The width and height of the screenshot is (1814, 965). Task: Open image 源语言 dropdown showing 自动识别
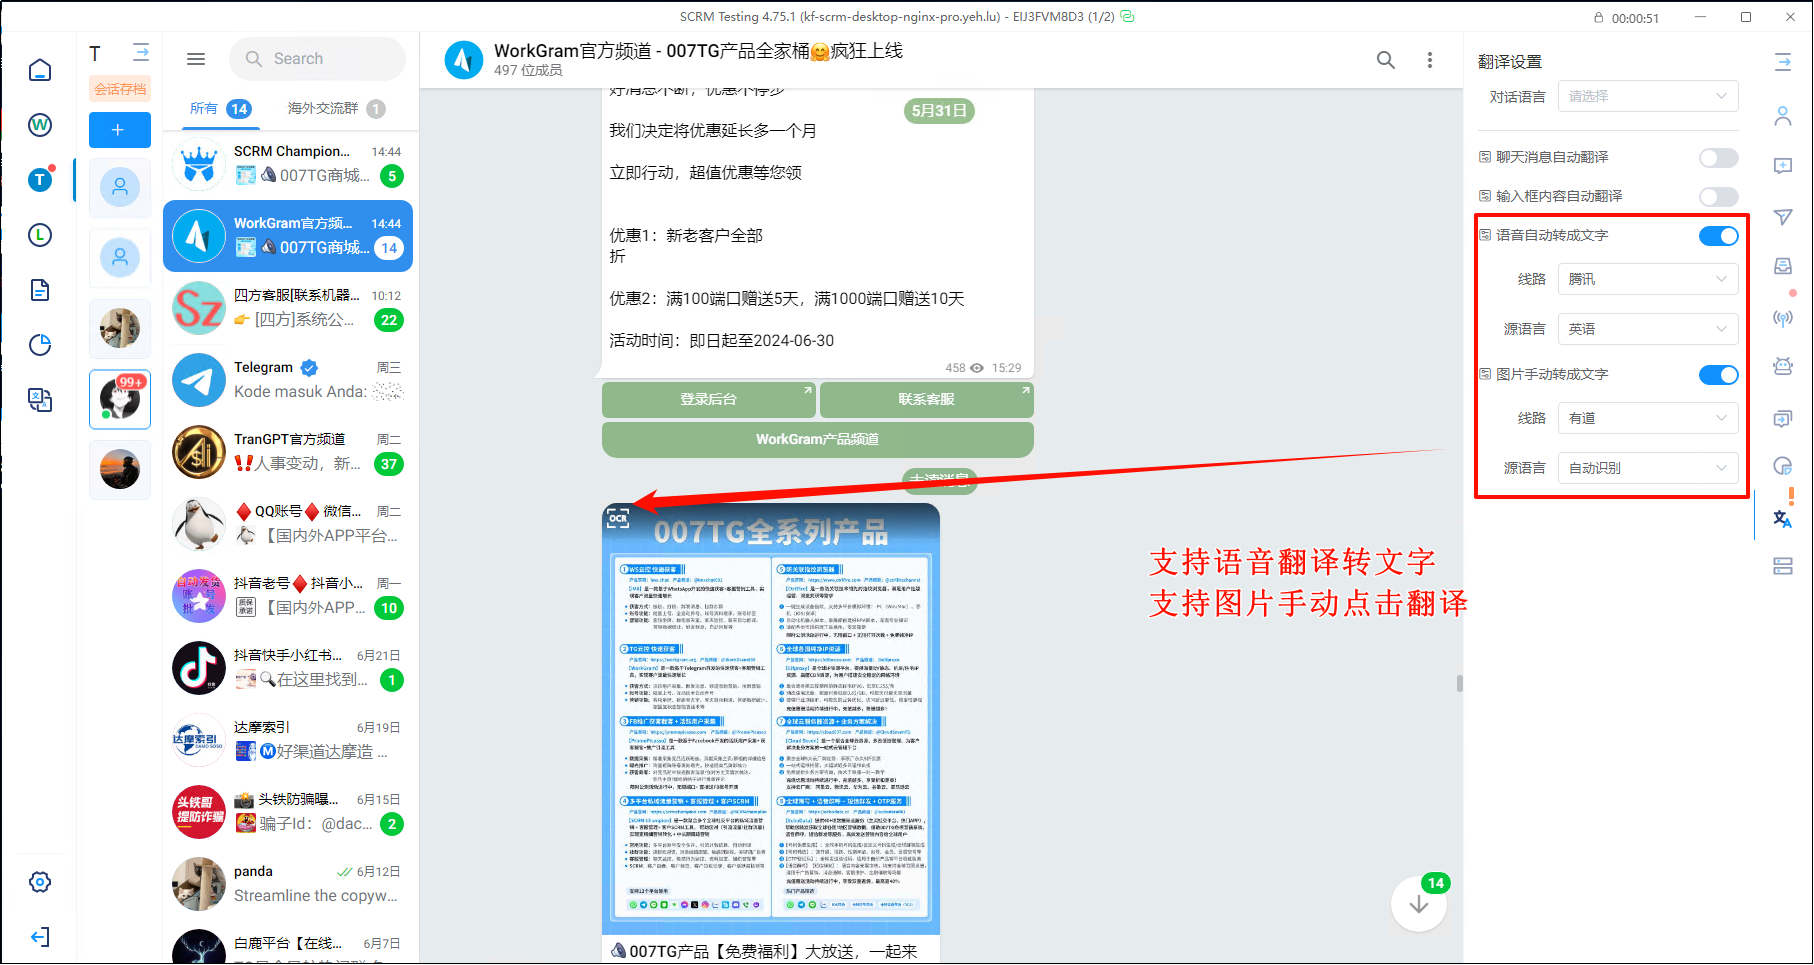coord(1648,468)
